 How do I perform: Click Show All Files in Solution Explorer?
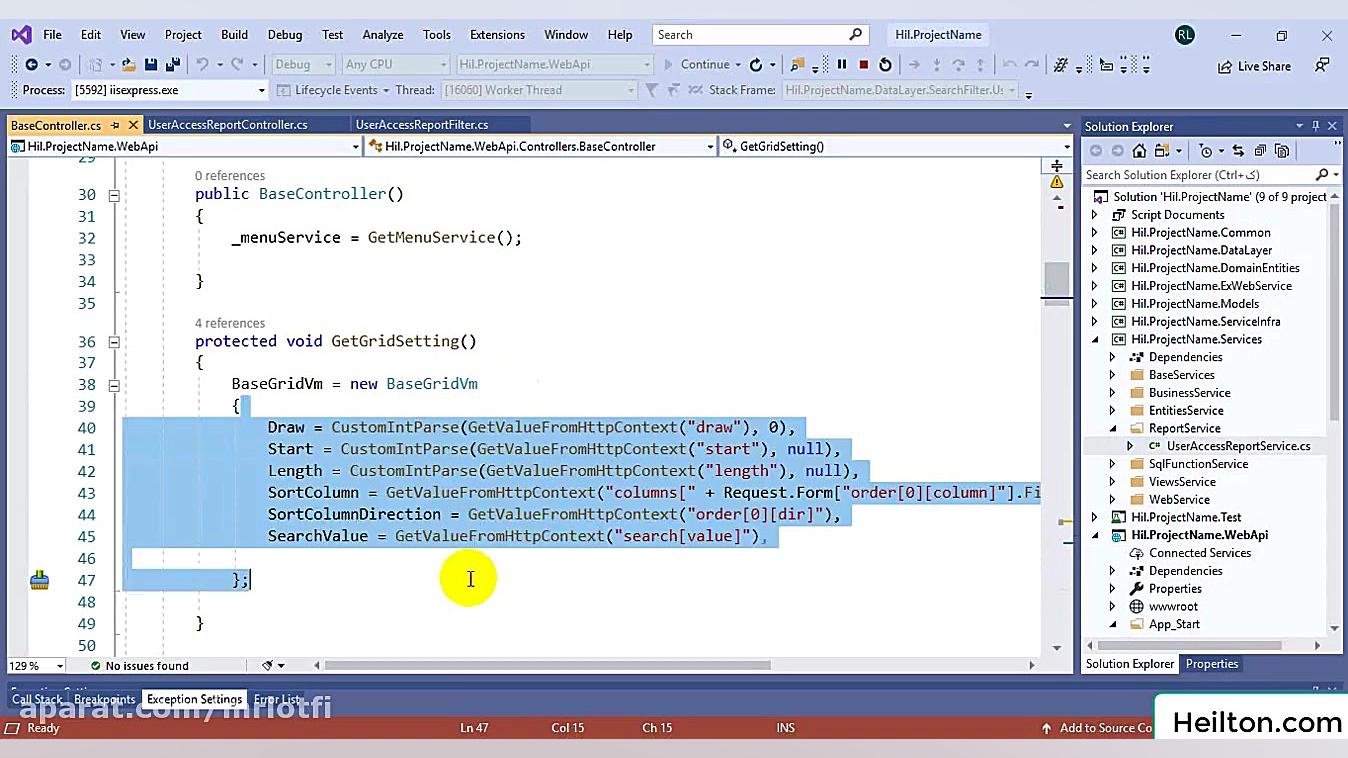1280,151
